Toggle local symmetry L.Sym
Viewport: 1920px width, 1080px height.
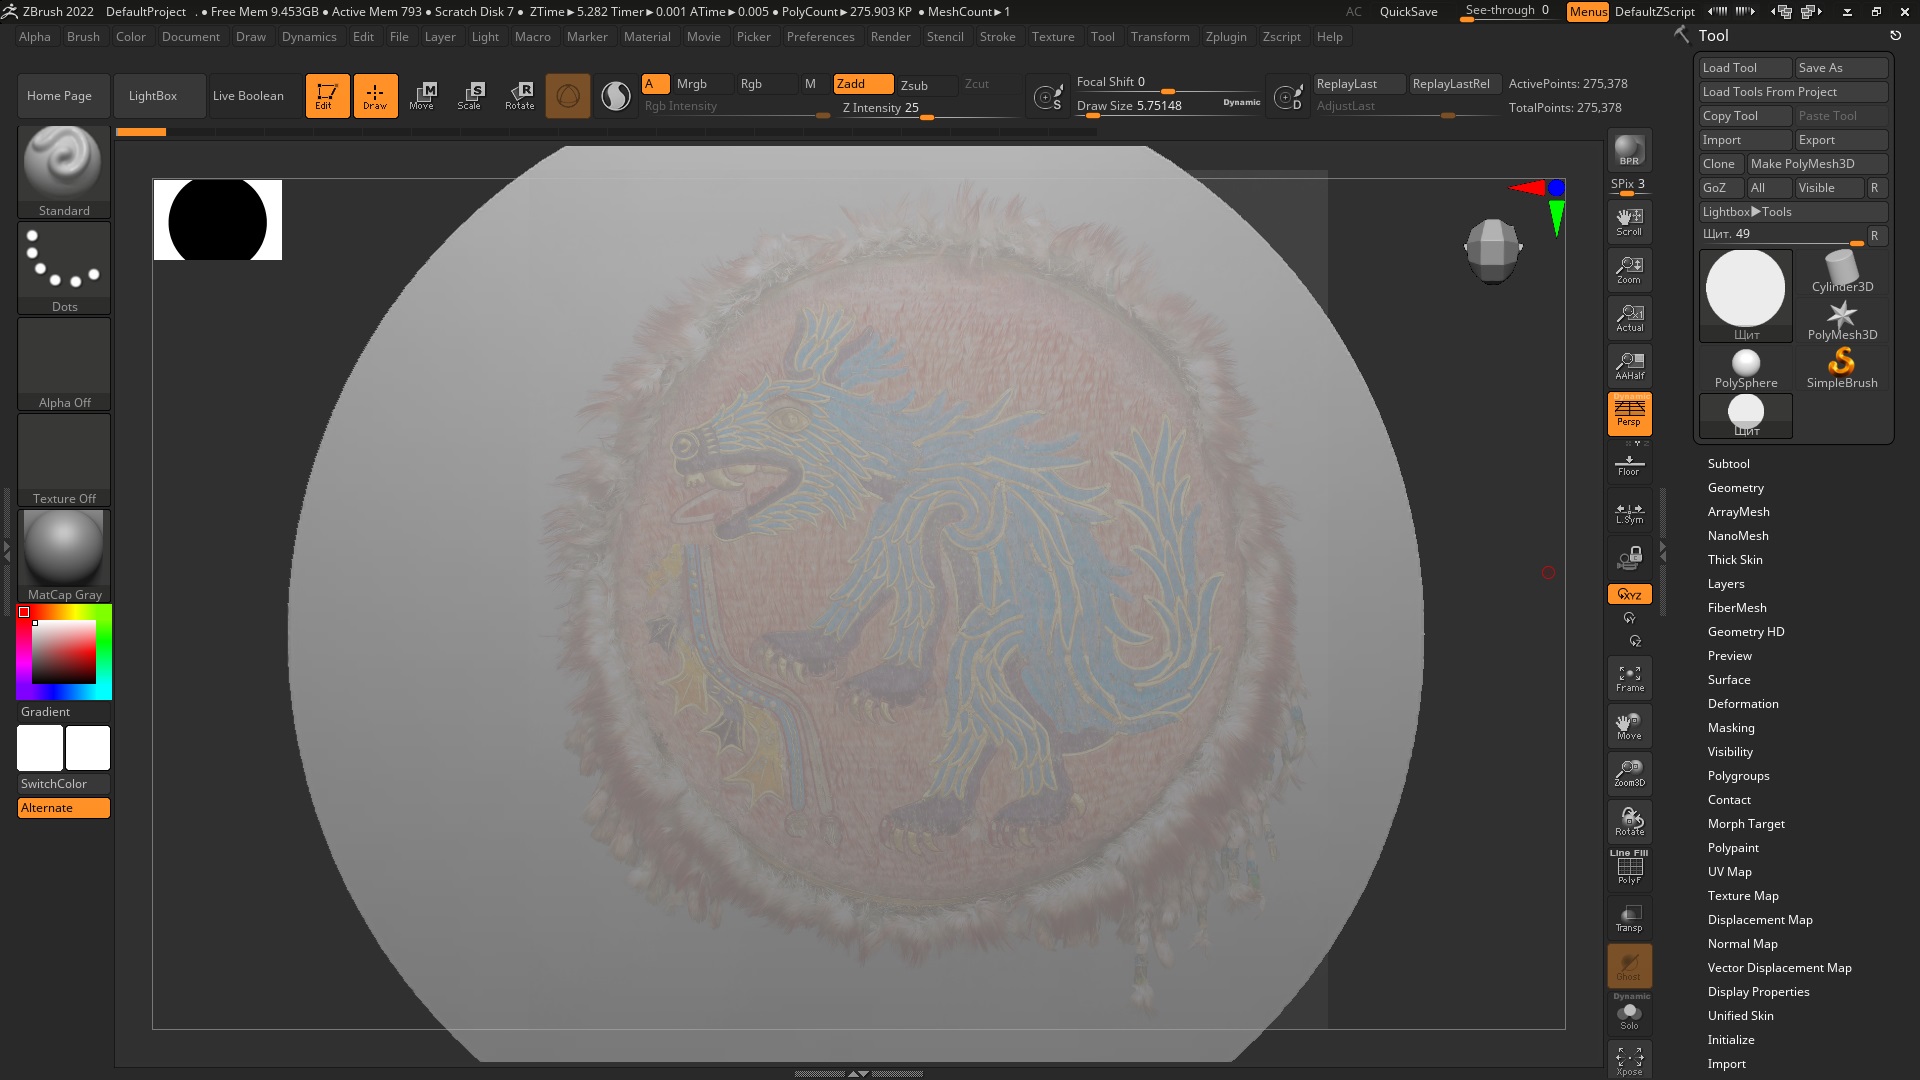[x=1629, y=512]
